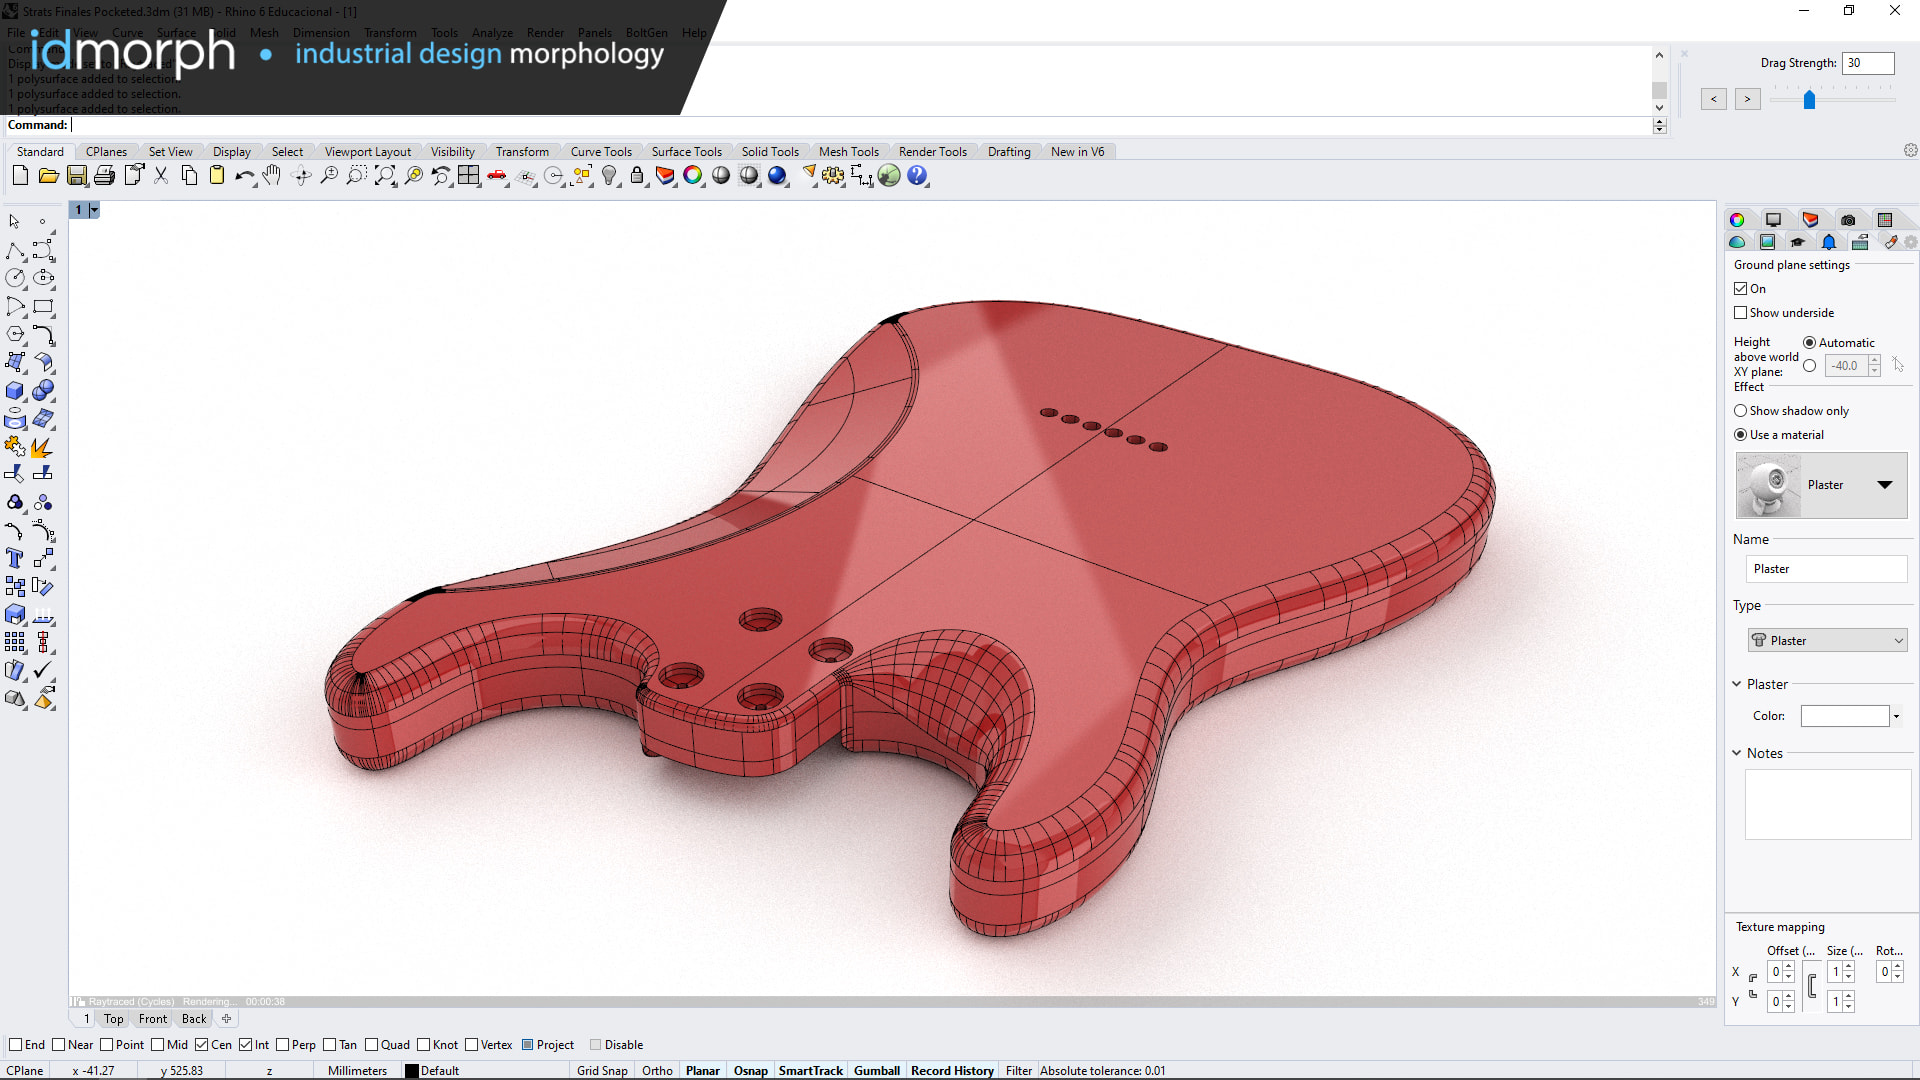
Task: Enable Show underside checkbox
Action: [1741, 313]
